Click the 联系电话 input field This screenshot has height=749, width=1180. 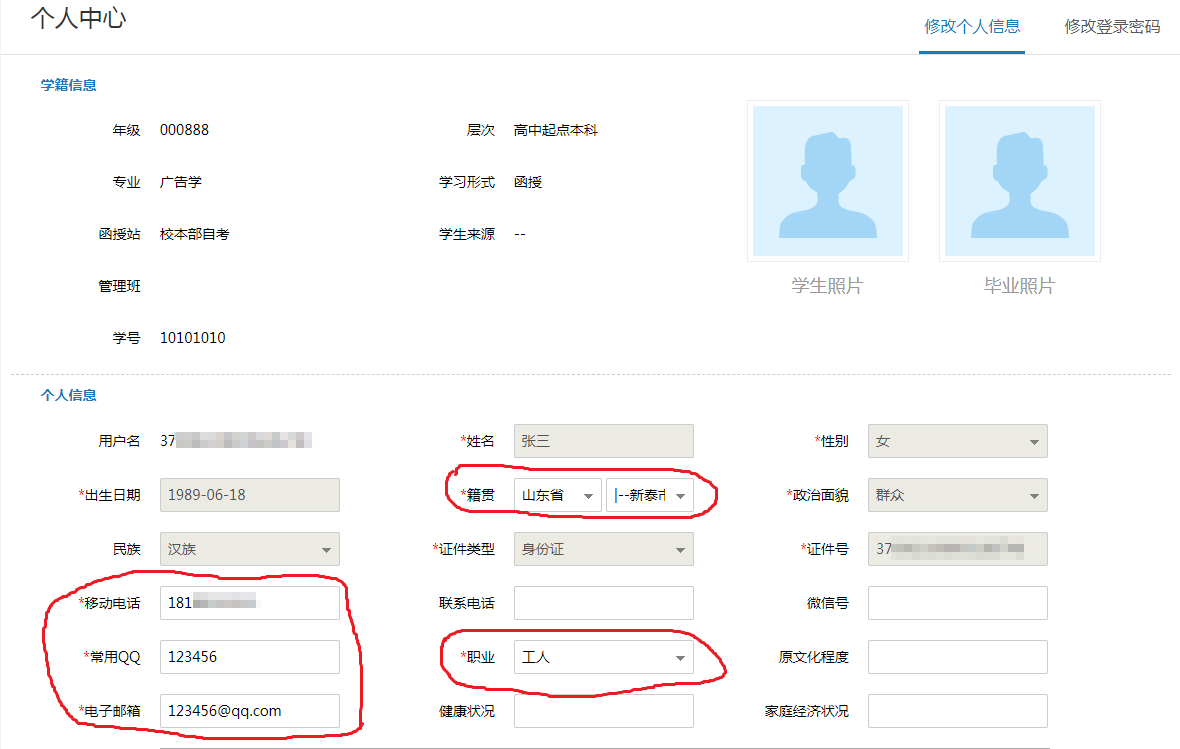603,603
